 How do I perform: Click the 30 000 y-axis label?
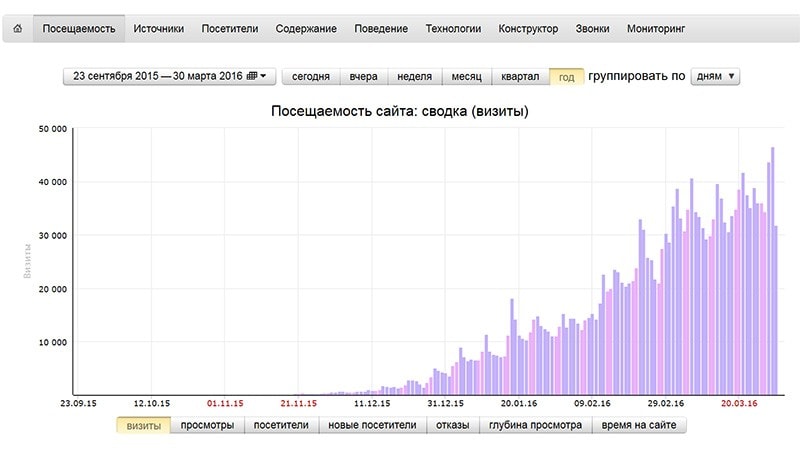[x=53, y=236]
